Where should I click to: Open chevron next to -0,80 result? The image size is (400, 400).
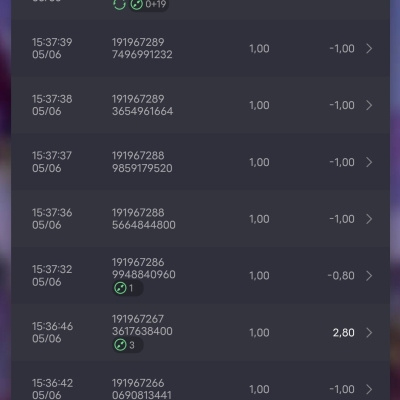369,276
